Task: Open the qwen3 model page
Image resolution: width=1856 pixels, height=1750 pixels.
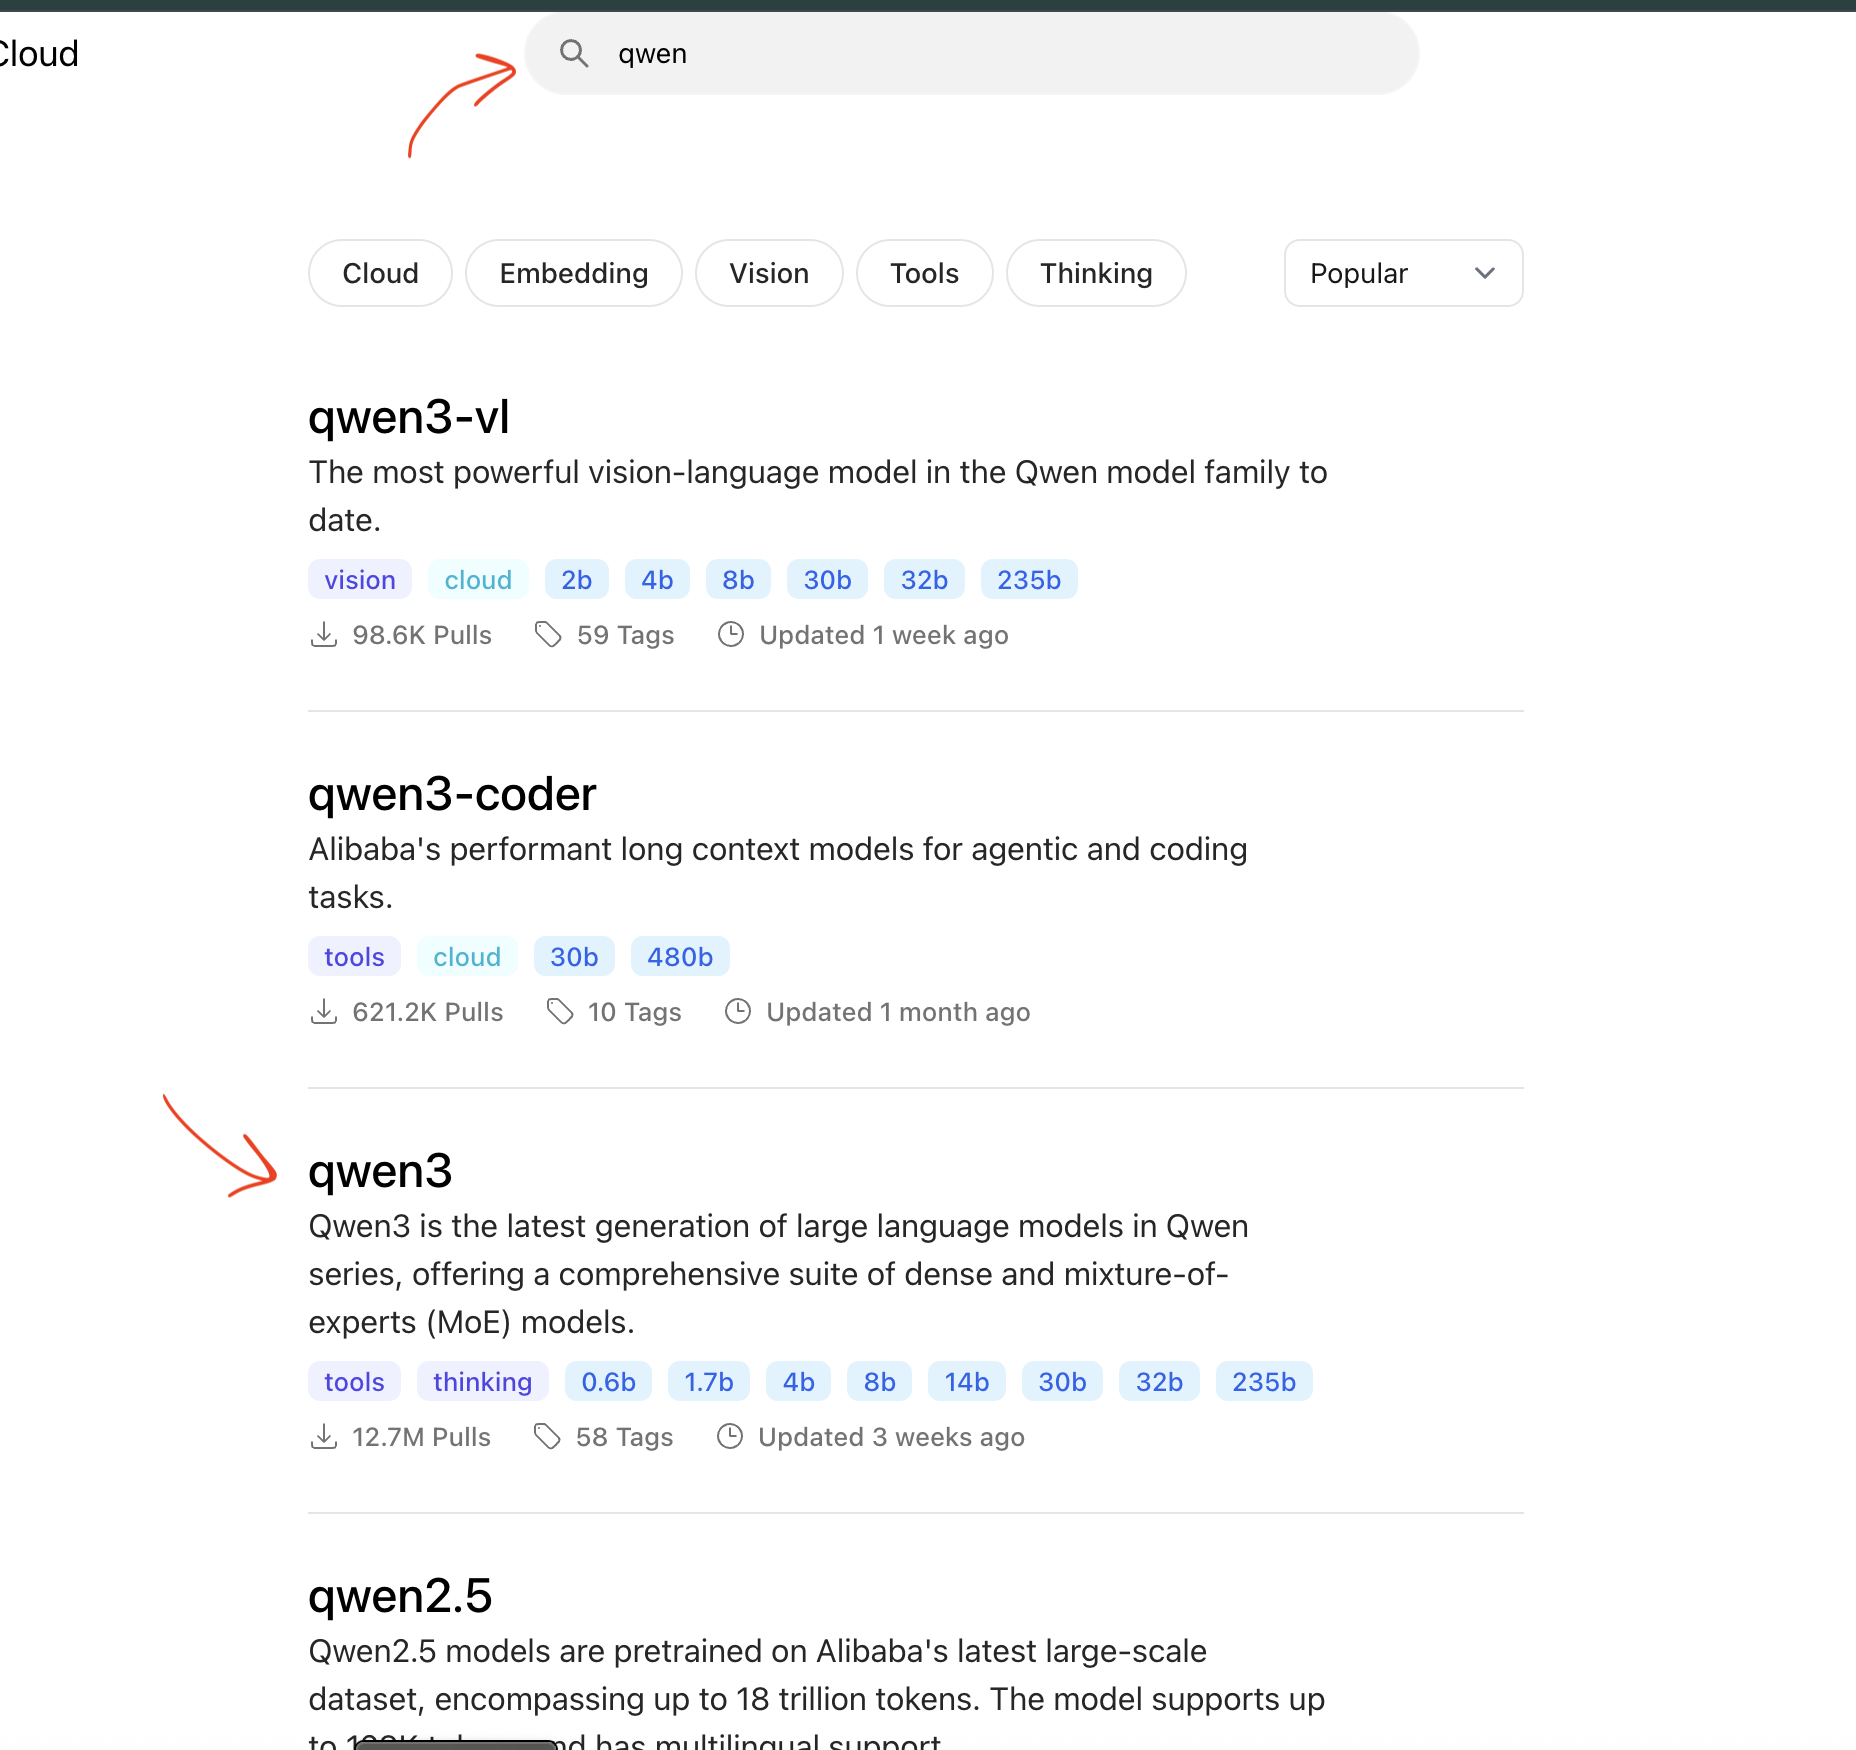Action: [x=380, y=1171]
